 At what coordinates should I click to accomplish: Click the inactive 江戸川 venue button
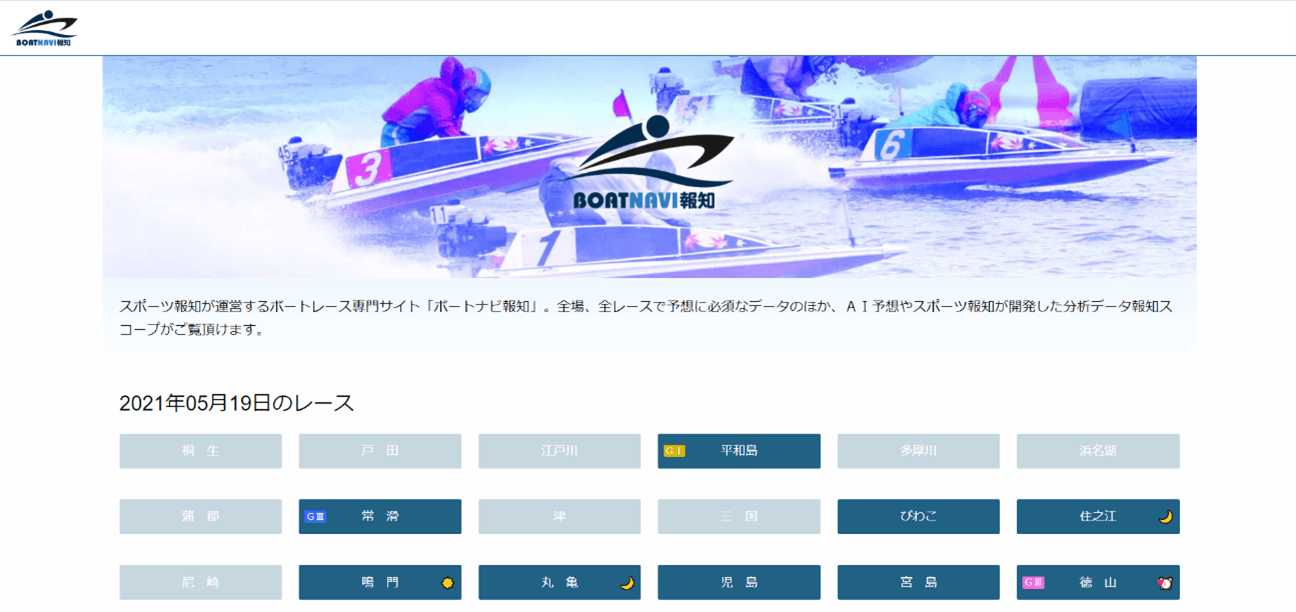coord(559,451)
